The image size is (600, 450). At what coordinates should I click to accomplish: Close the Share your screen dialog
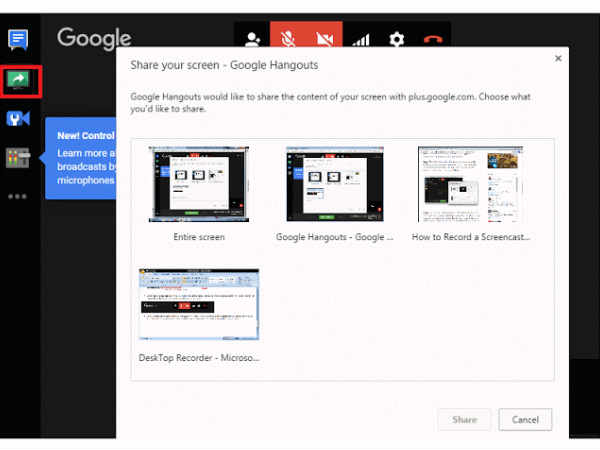click(x=558, y=58)
